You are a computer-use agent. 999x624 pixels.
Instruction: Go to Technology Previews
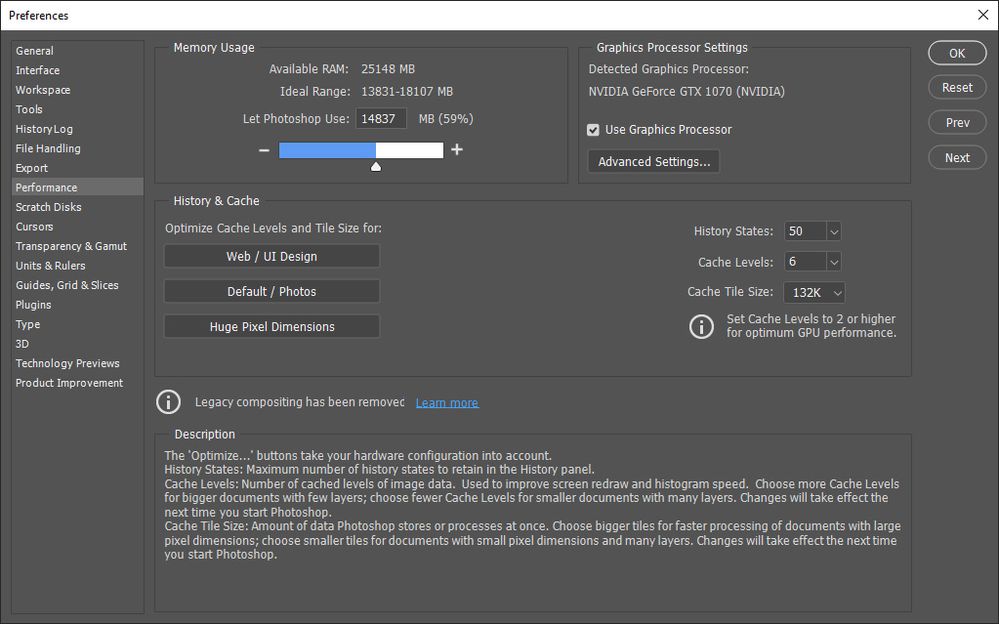(x=77, y=363)
